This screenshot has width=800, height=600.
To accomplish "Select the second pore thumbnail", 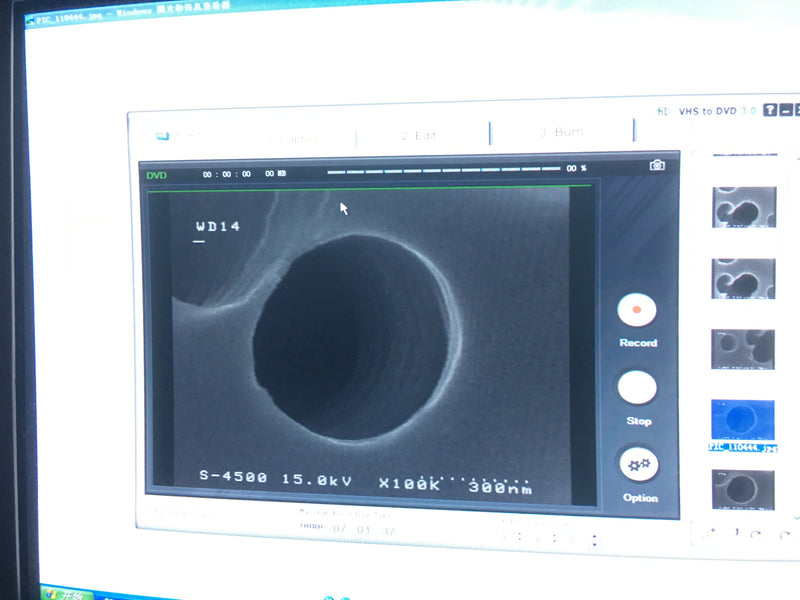I will coord(743,279).
